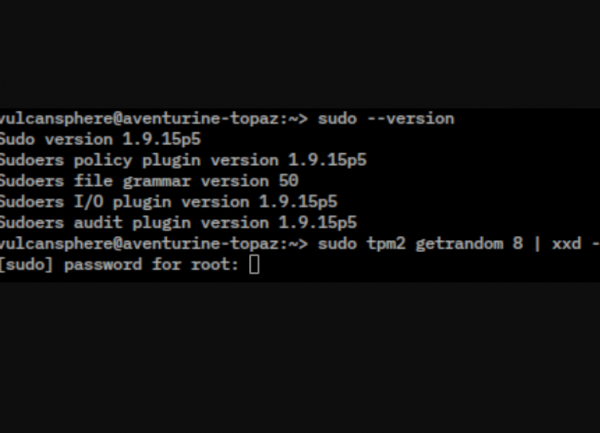Screen dimensions: 600x433
Task: Click the word "sudo" before "tpm2"
Action: [x=337, y=244]
